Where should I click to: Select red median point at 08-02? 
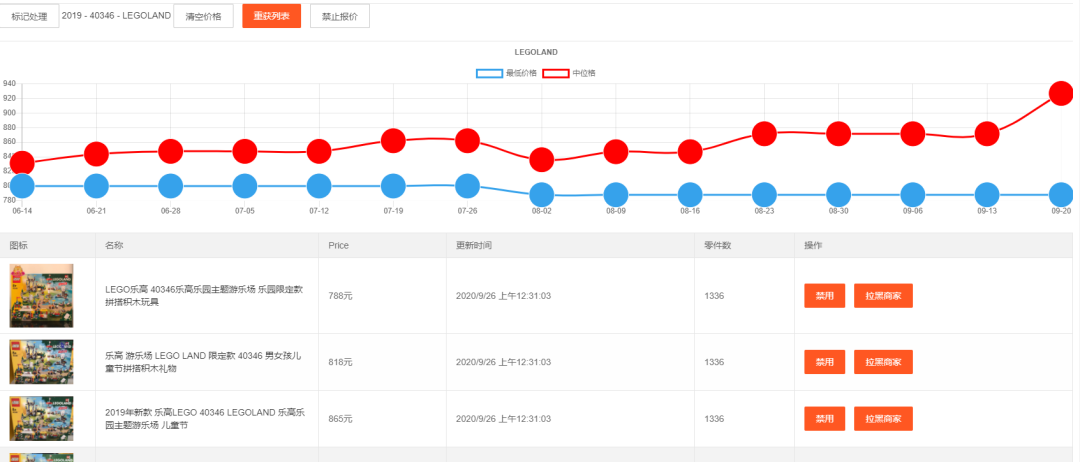pyautogui.click(x=542, y=160)
